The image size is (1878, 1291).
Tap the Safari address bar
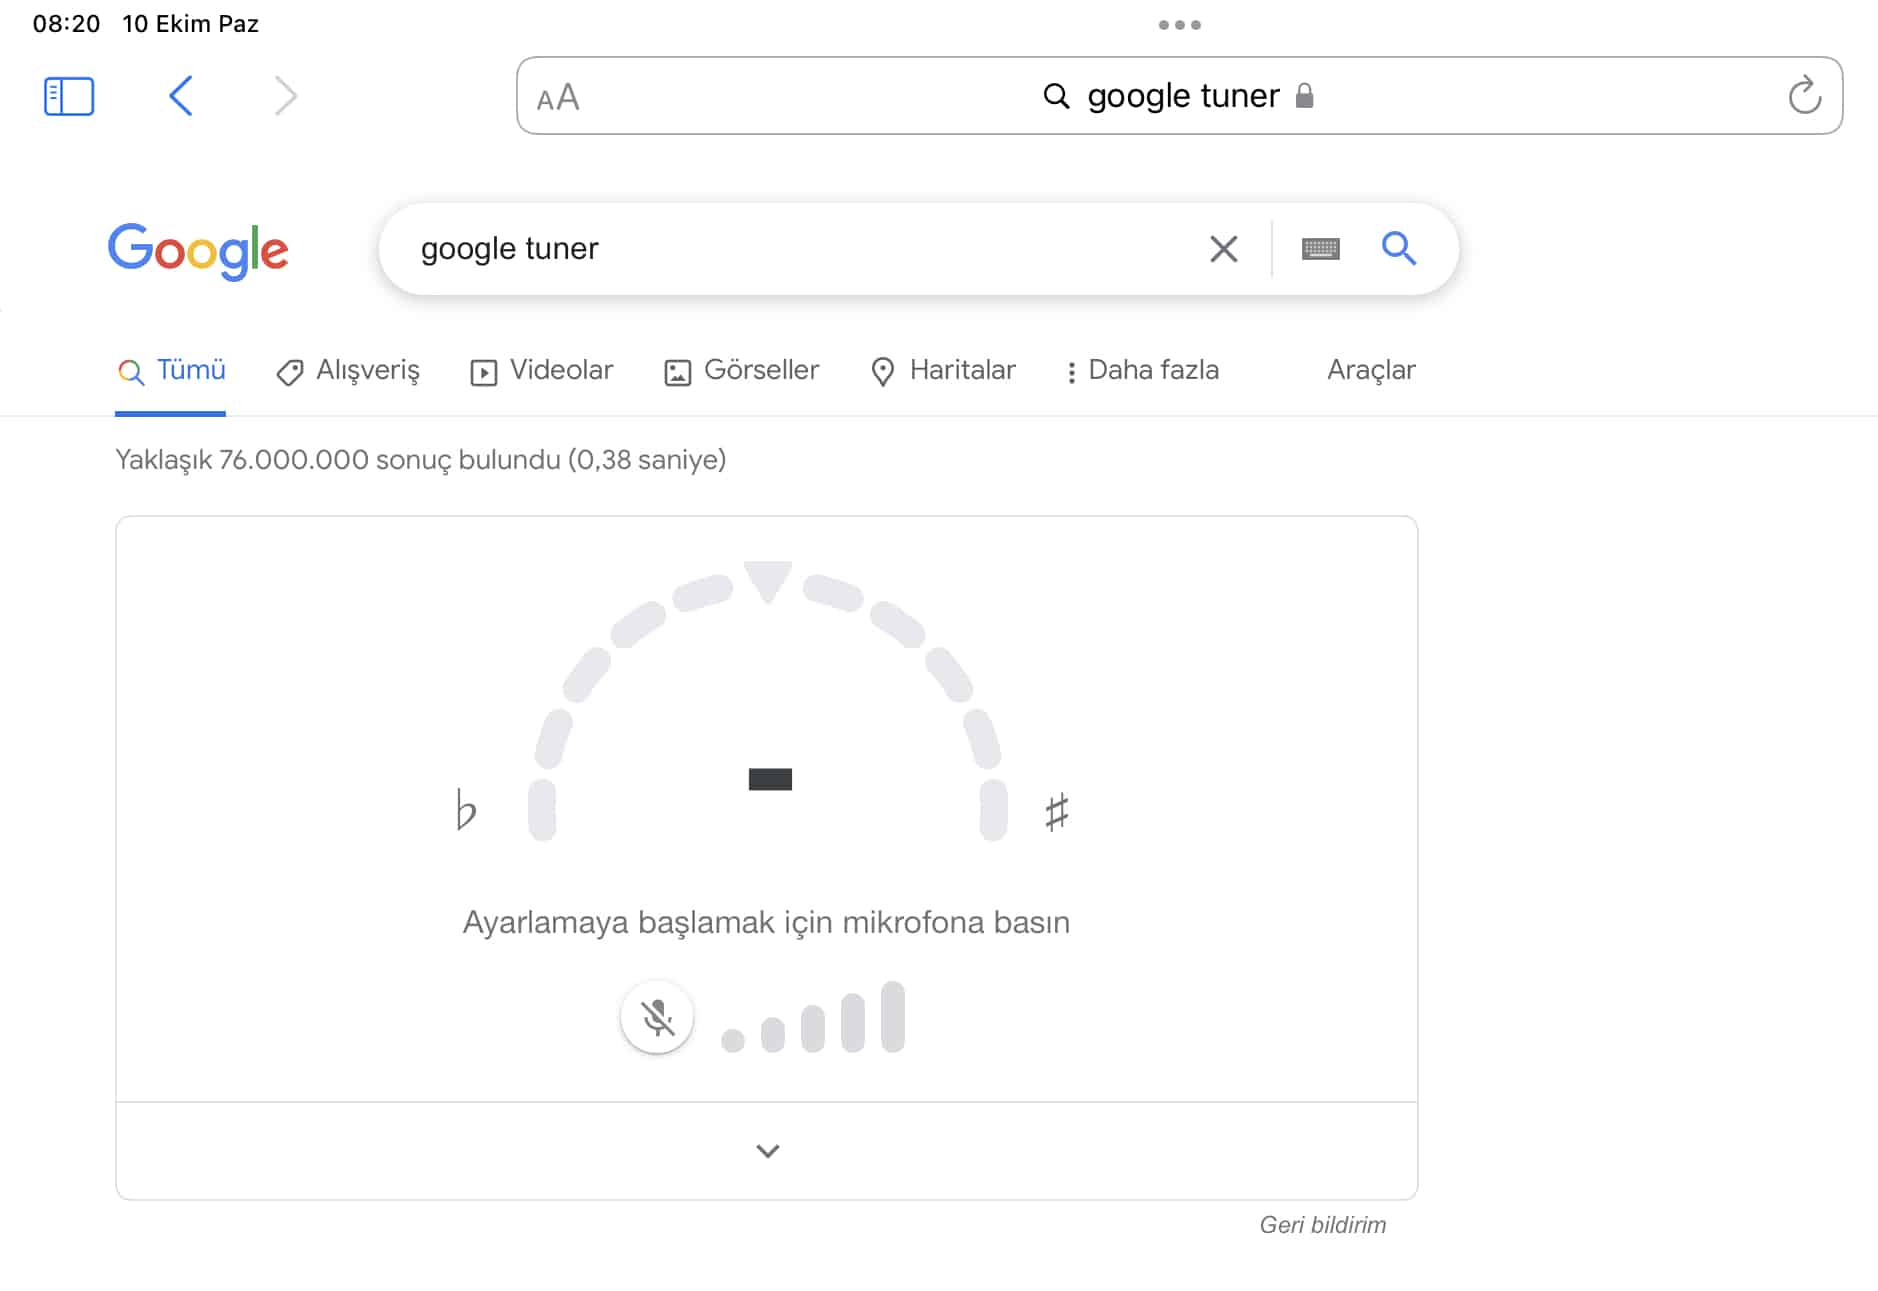tap(1179, 95)
